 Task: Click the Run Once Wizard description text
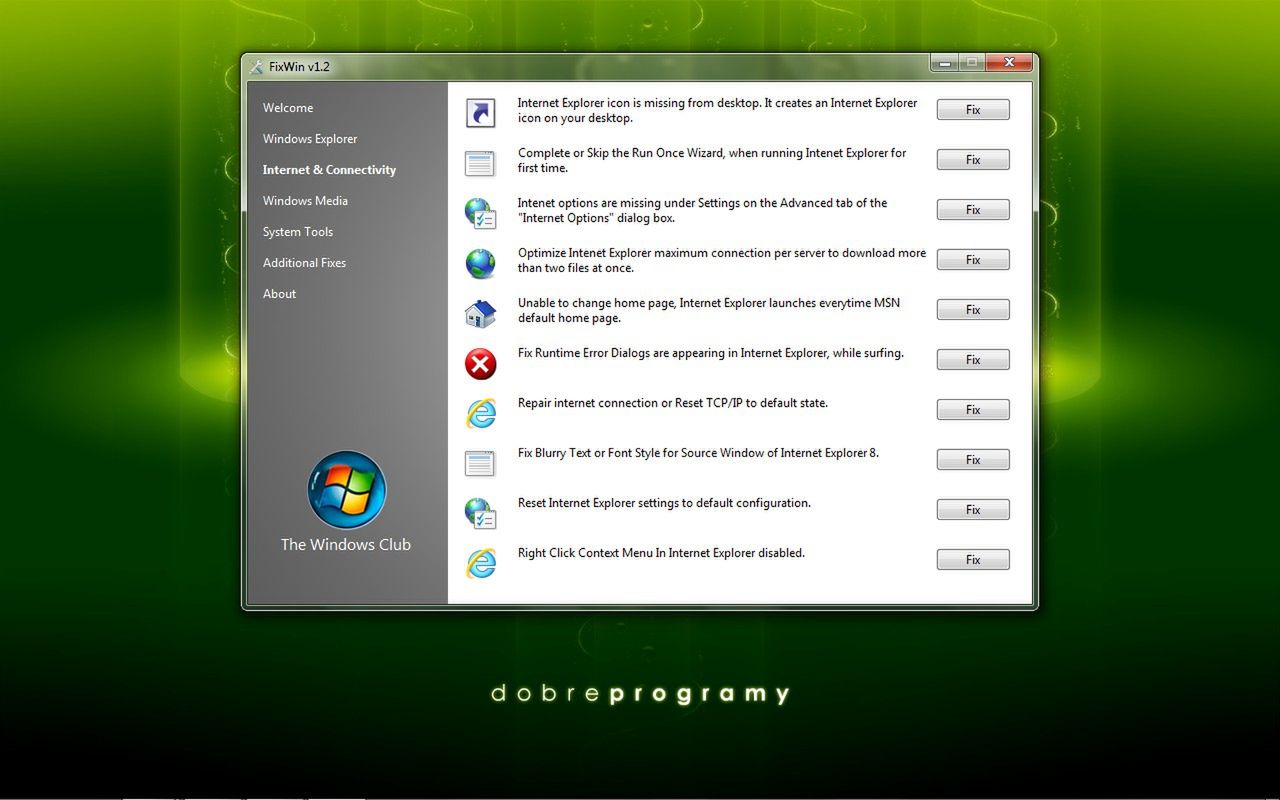[712, 160]
